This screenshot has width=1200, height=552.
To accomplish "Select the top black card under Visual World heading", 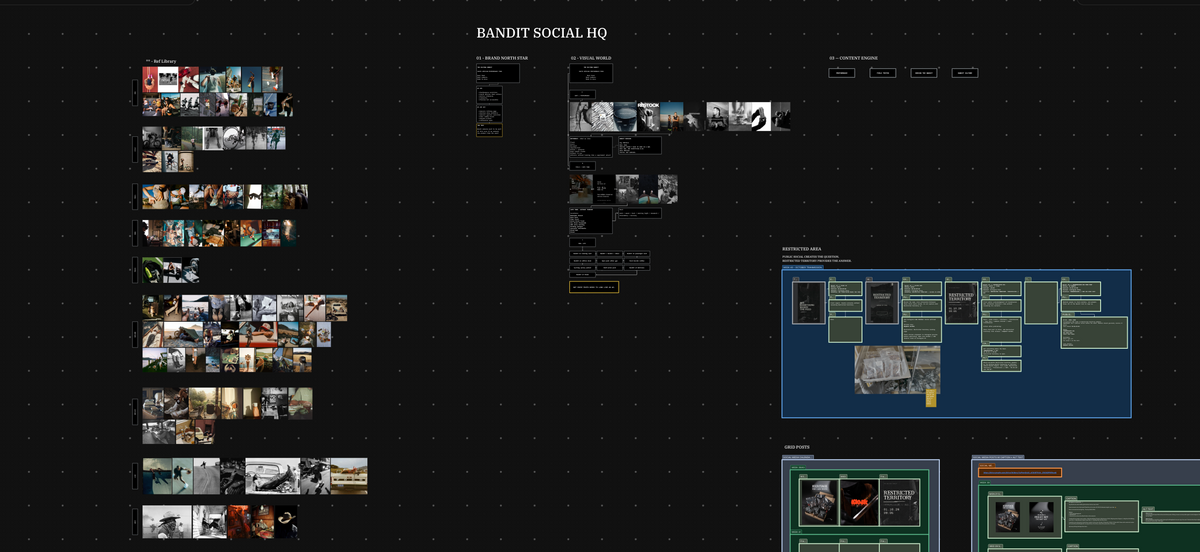I will (x=591, y=74).
